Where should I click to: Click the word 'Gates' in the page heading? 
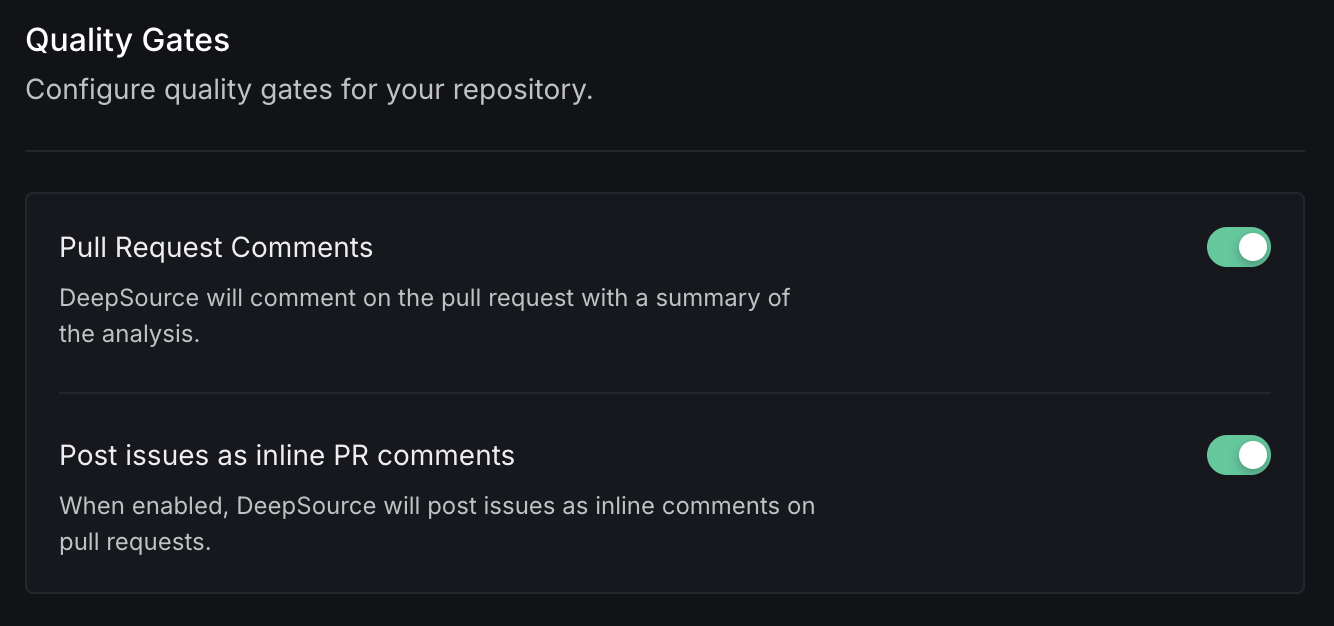point(186,40)
